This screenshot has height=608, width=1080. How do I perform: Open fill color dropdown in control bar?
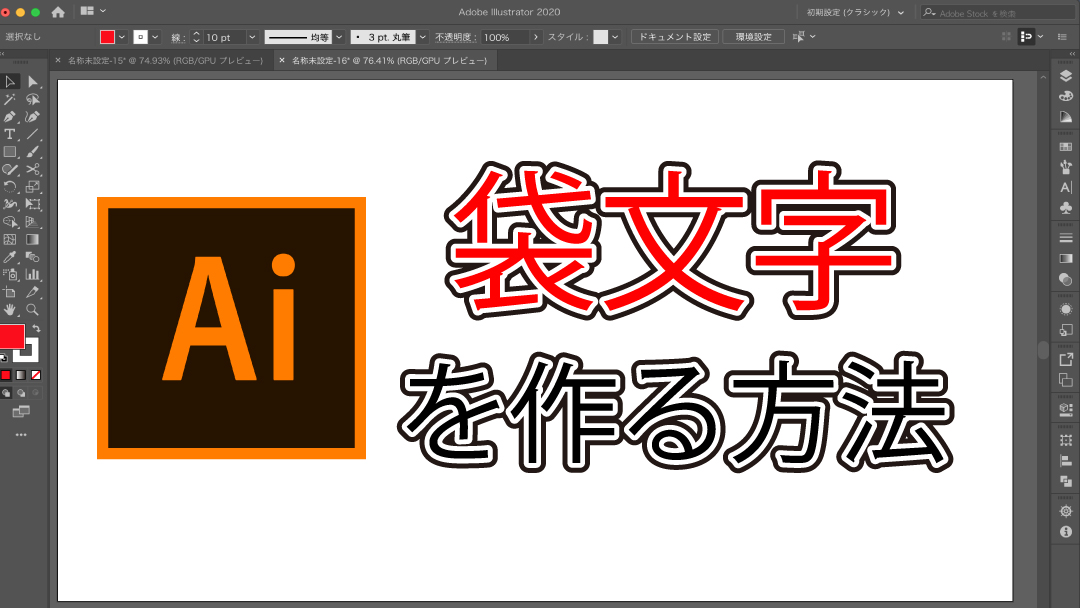click(122, 37)
